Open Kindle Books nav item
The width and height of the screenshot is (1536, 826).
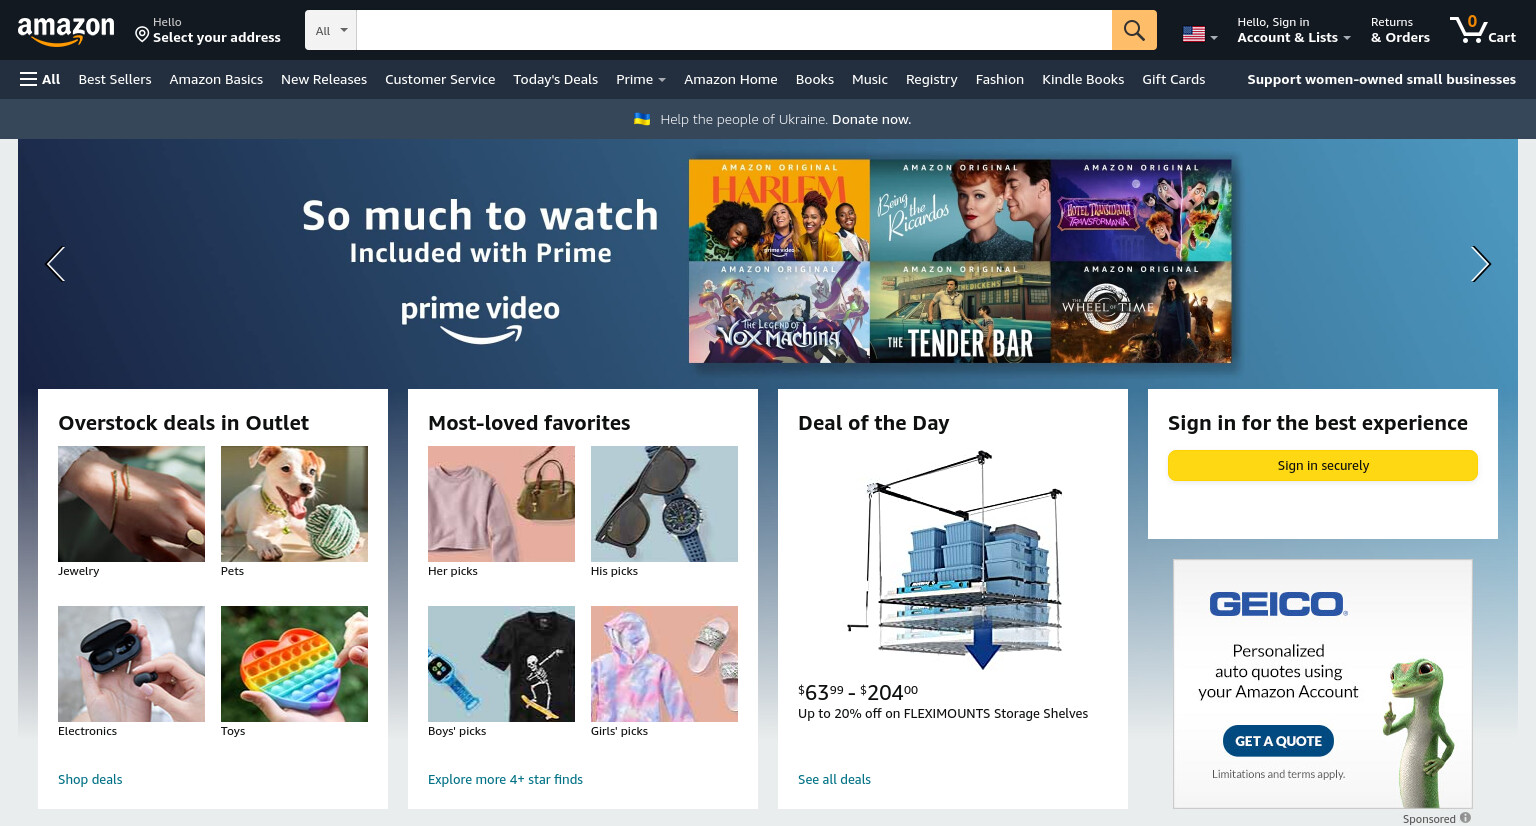click(1083, 79)
